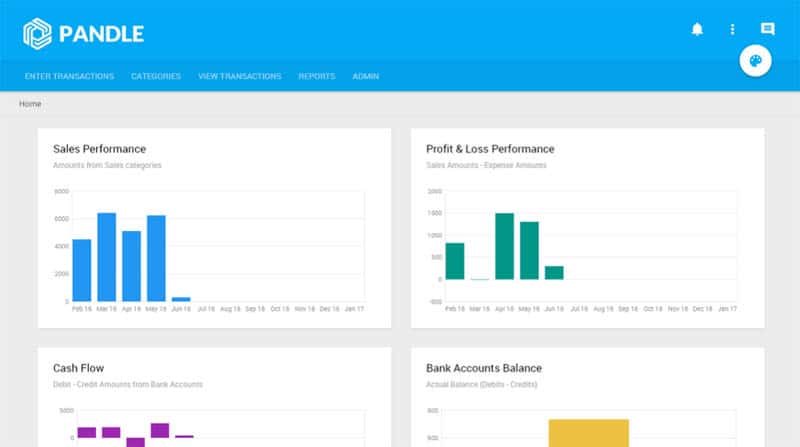Select the May 16 bar in Sales Performance
This screenshot has height=447, width=800.
pos(156,258)
